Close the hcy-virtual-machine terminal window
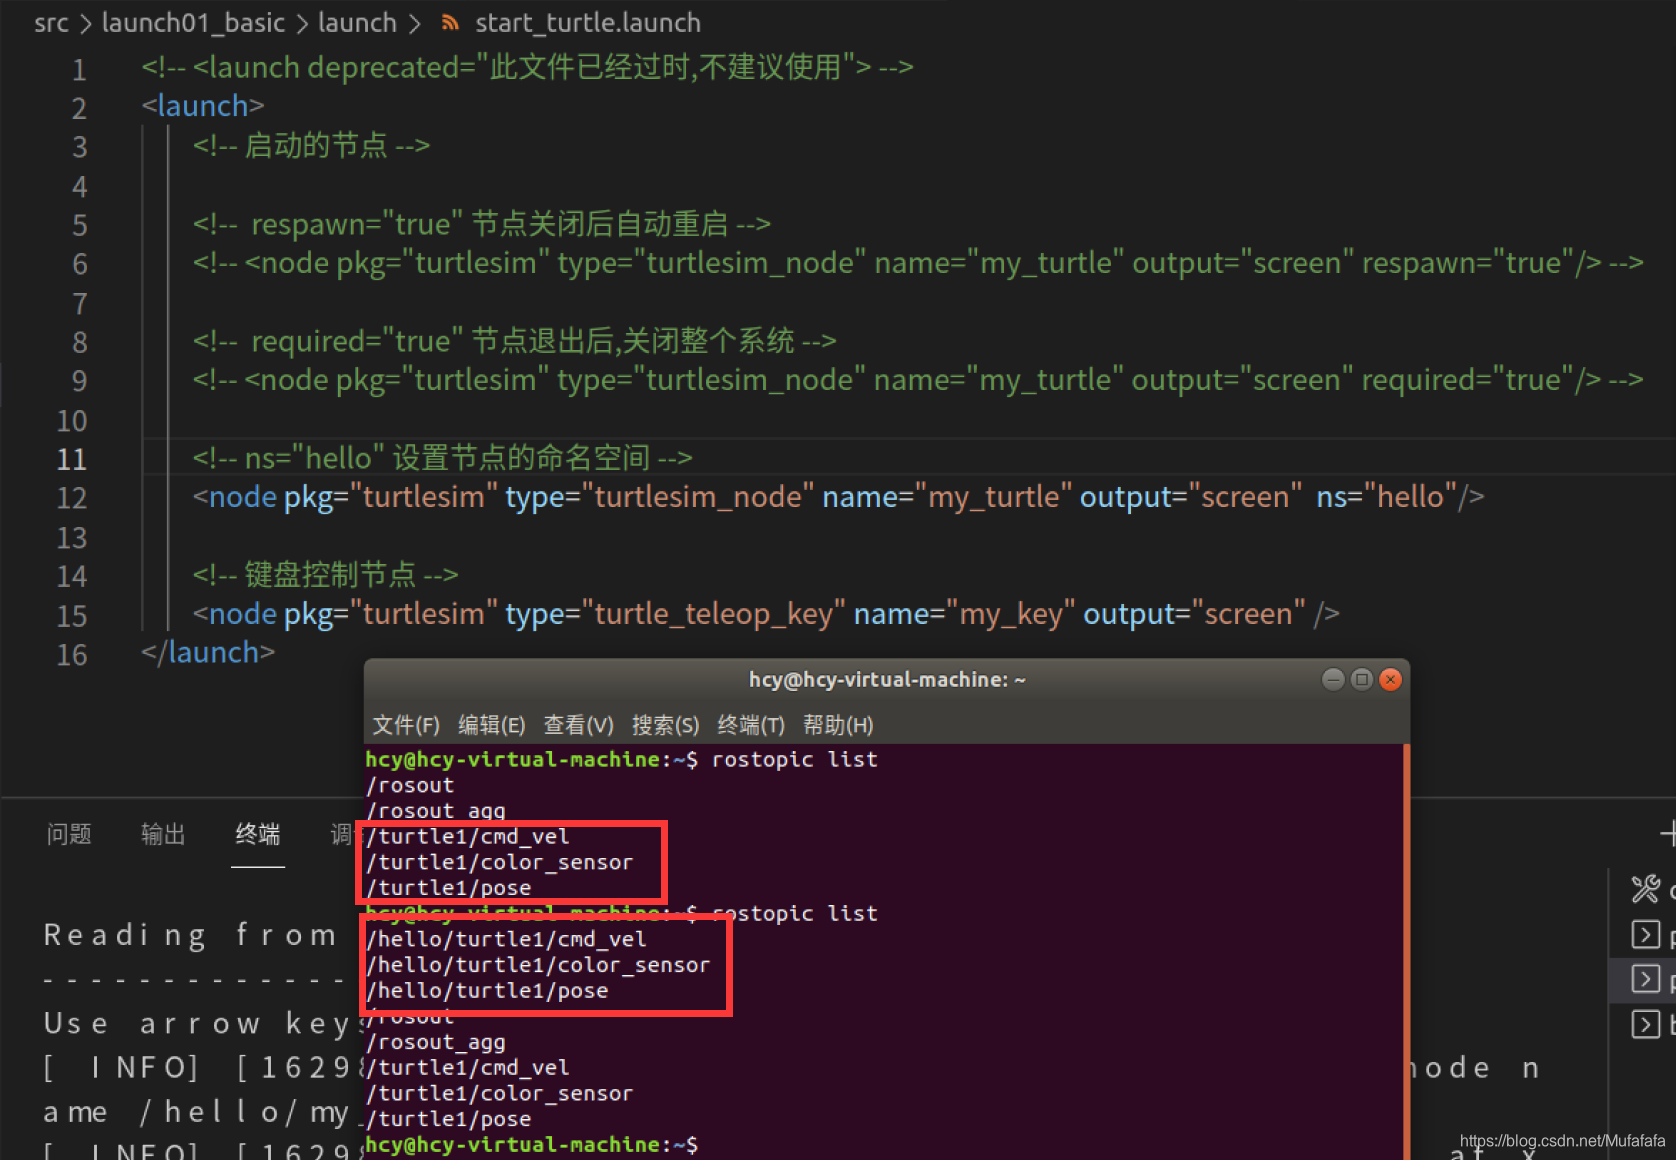 click(1390, 680)
